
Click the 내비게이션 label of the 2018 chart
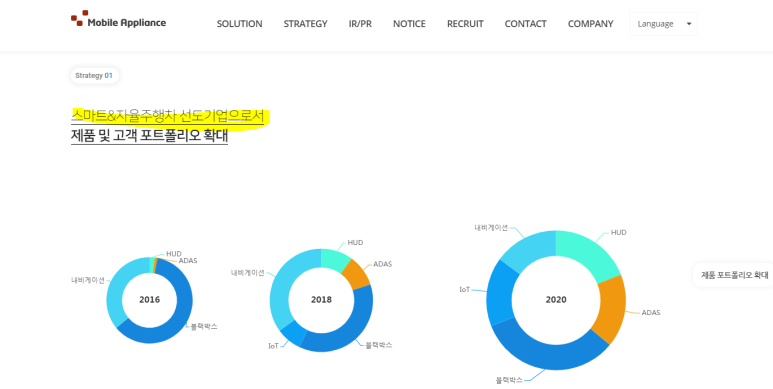(x=248, y=273)
